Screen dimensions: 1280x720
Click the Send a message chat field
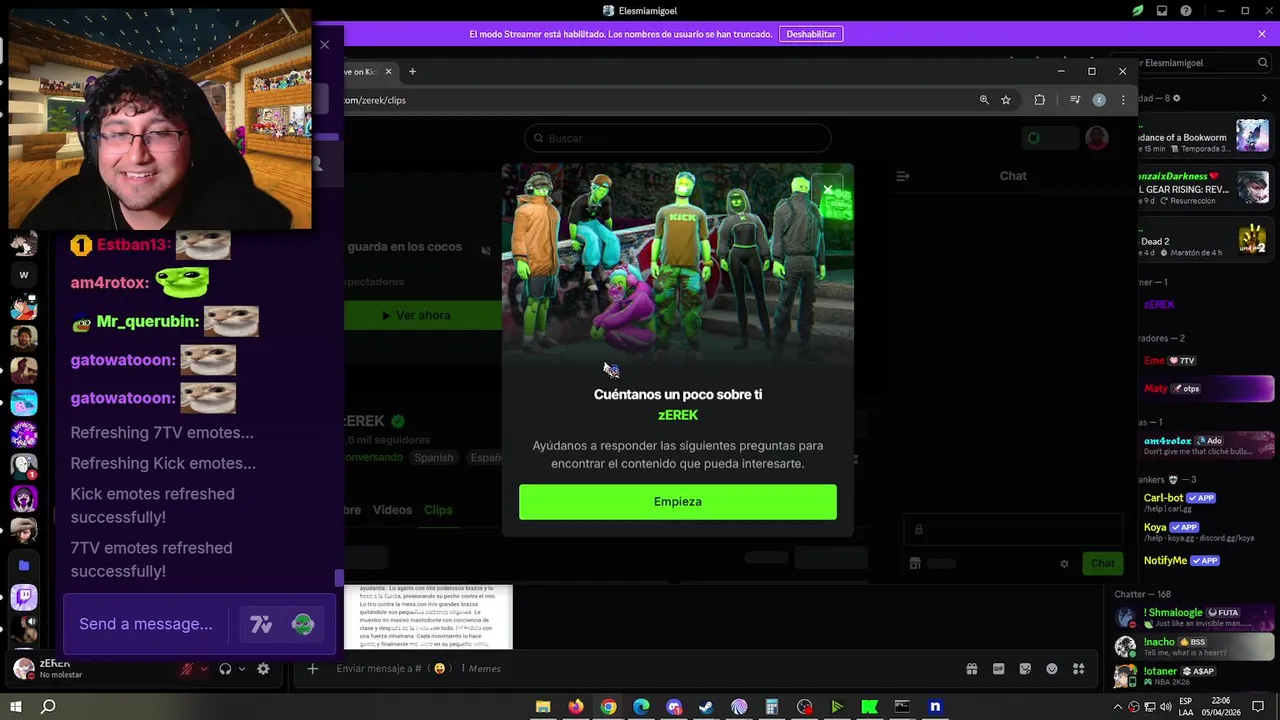pyautogui.click(x=146, y=624)
